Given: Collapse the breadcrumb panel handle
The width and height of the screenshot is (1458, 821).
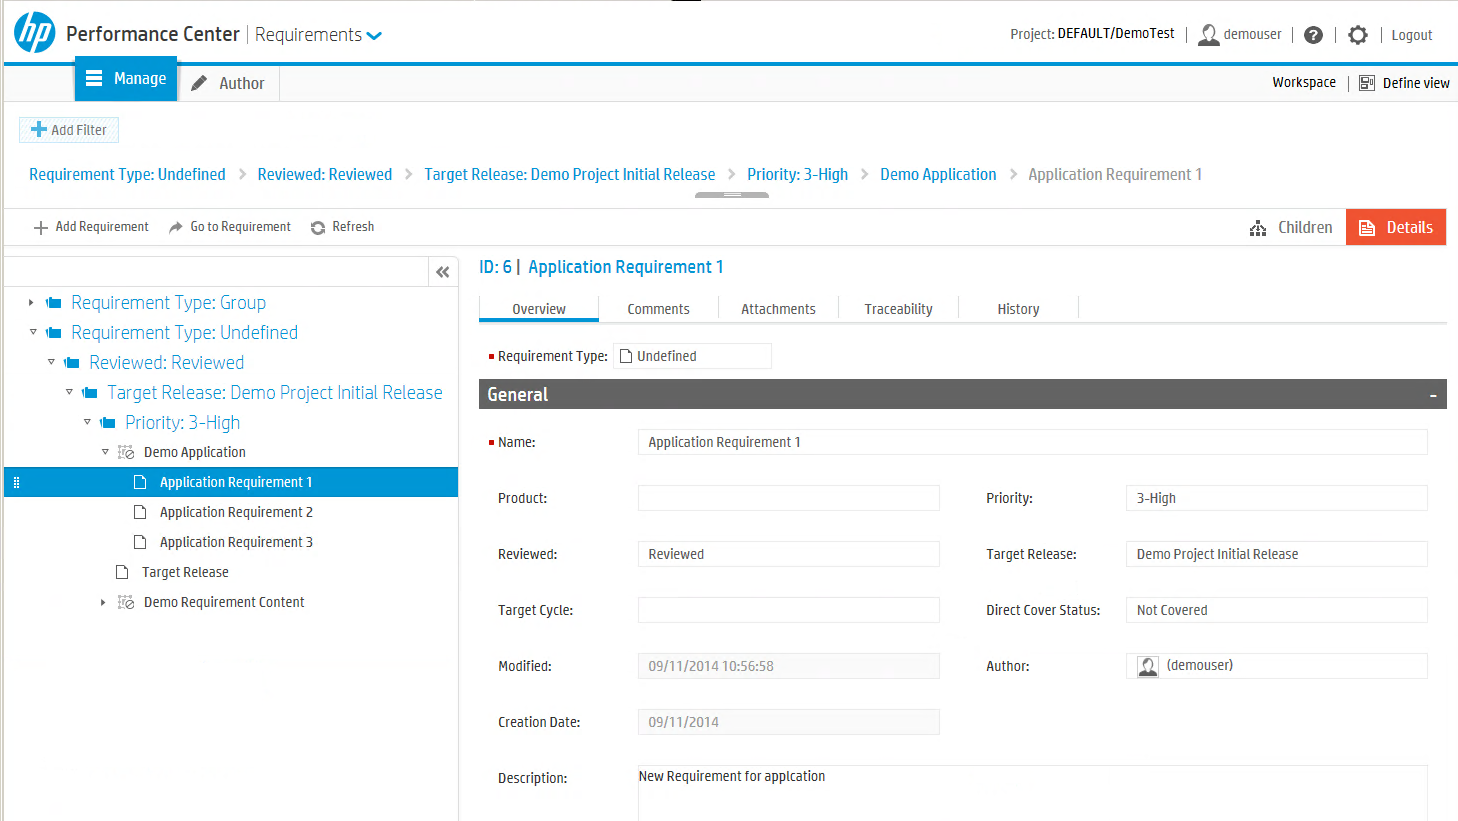Looking at the screenshot, I should click(x=732, y=195).
